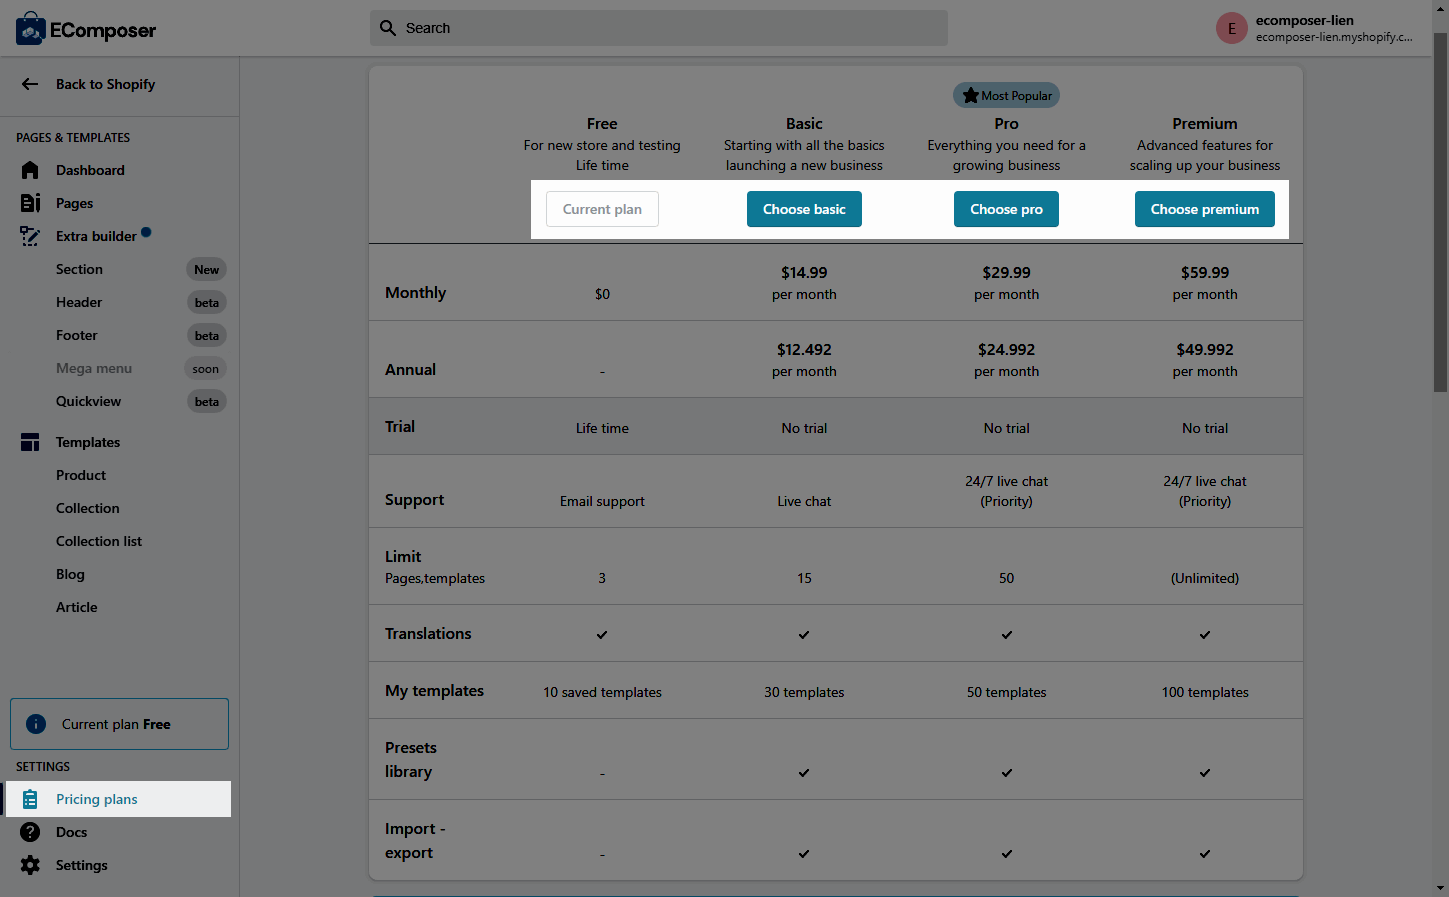
Task: Click the Templates layout icon
Action: pyautogui.click(x=30, y=442)
